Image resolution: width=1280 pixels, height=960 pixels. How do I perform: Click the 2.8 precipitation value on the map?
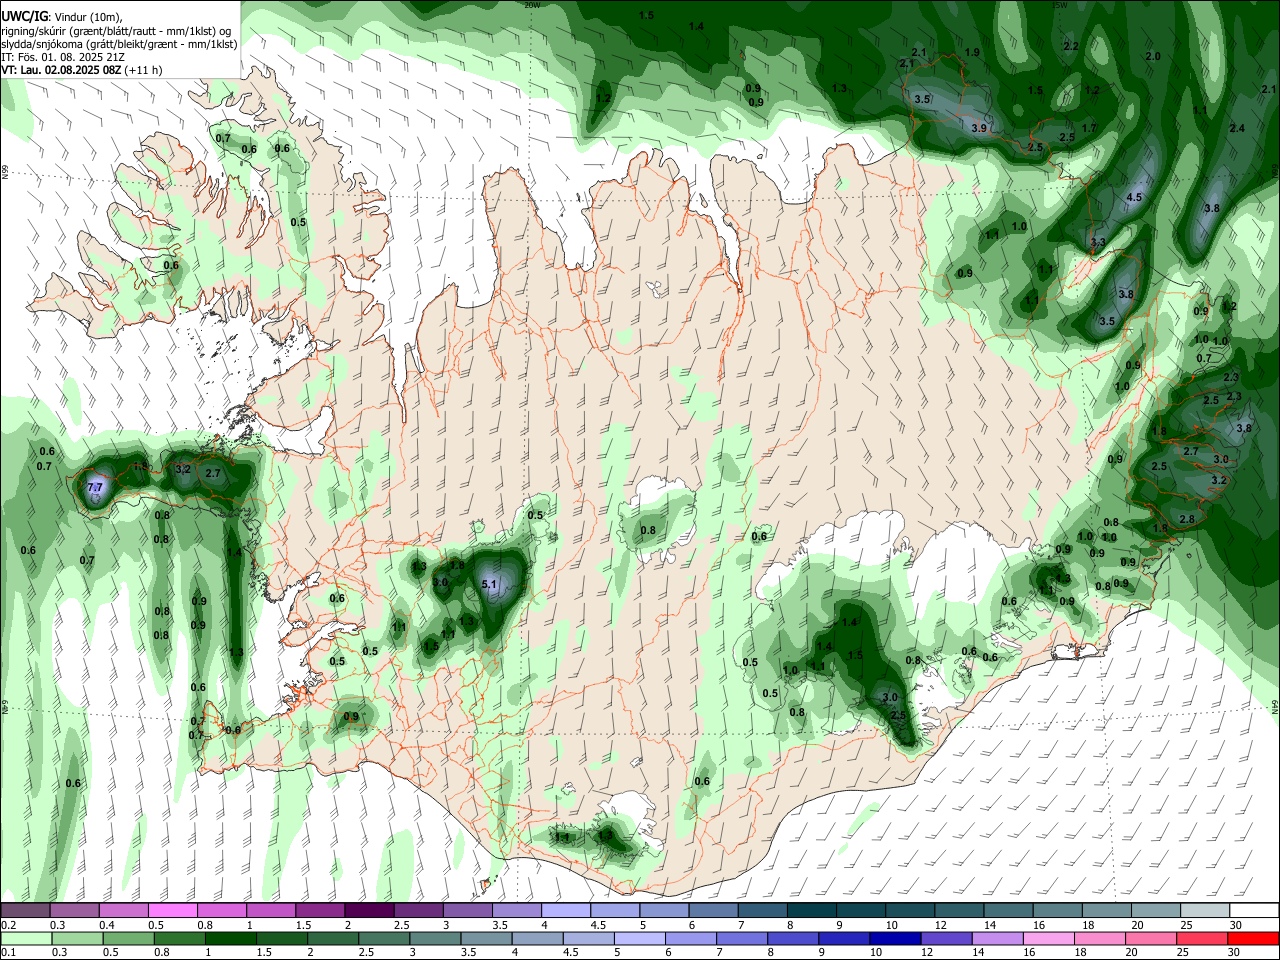click(1187, 519)
